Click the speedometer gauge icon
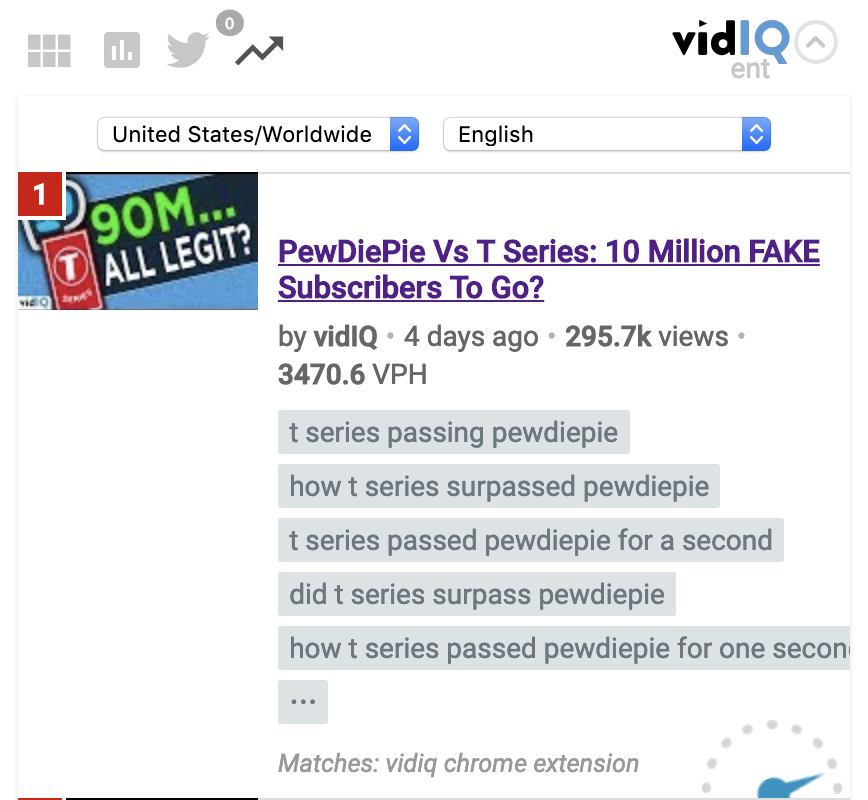This screenshot has height=800, width=868. (774, 761)
